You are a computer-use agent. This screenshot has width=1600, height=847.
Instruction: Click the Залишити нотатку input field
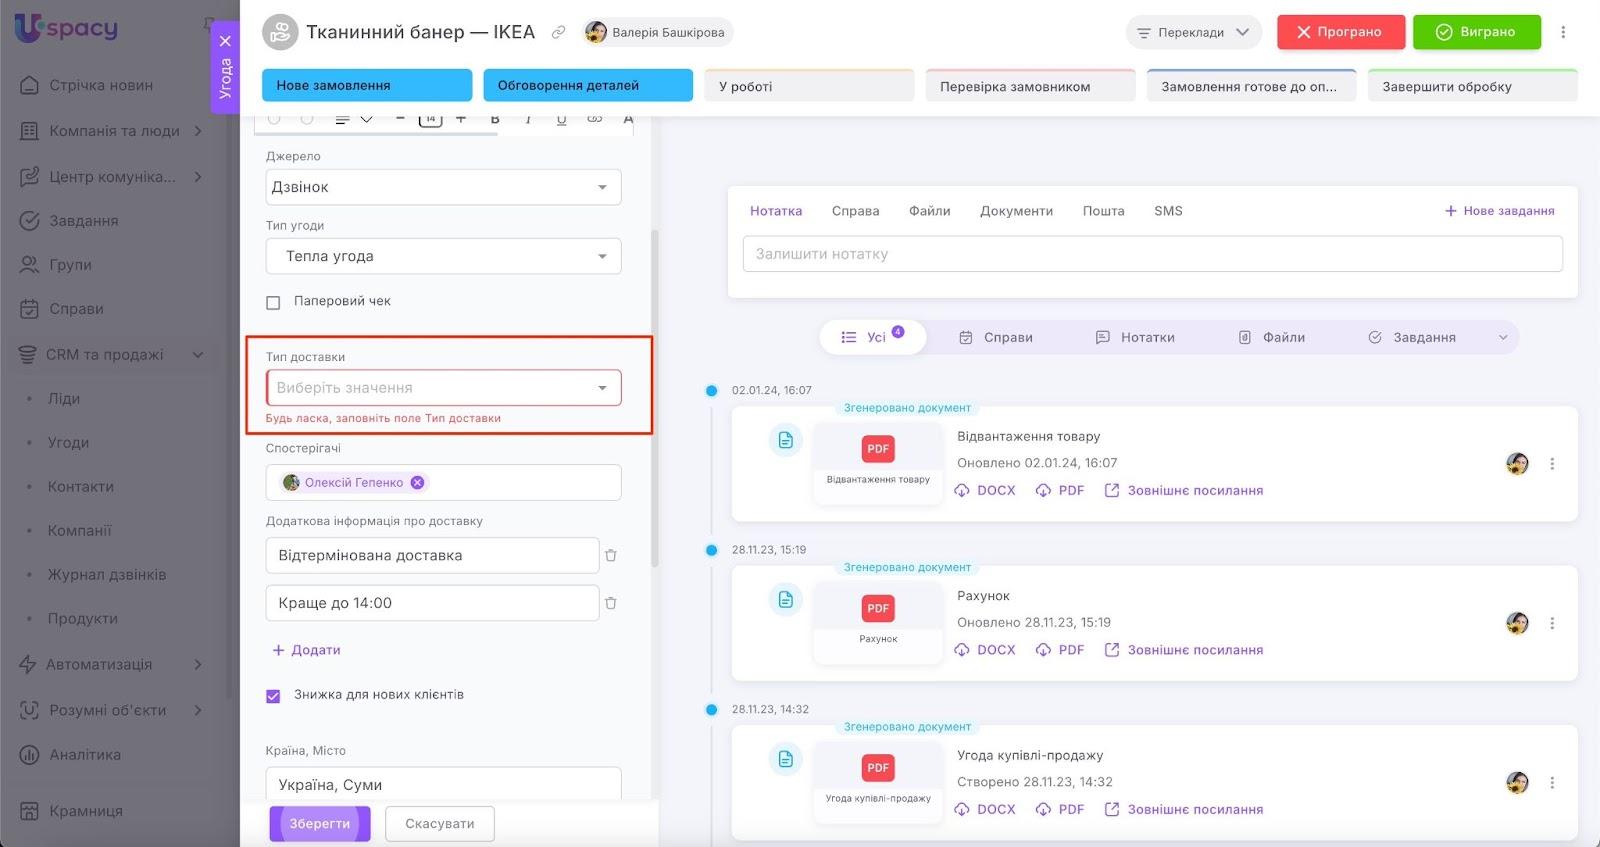tap(1152, 254)
